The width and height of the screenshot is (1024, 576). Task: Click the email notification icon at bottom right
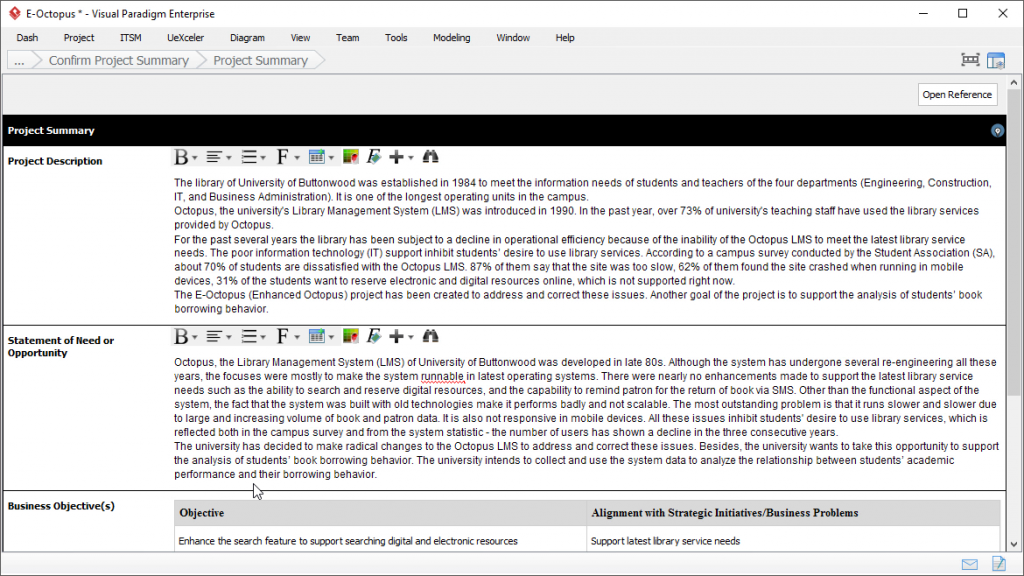[x=969, y=564]
